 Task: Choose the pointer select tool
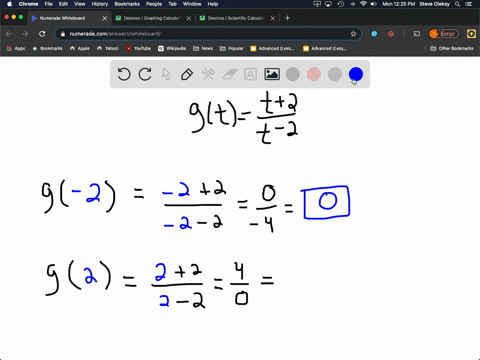point(166,74)
